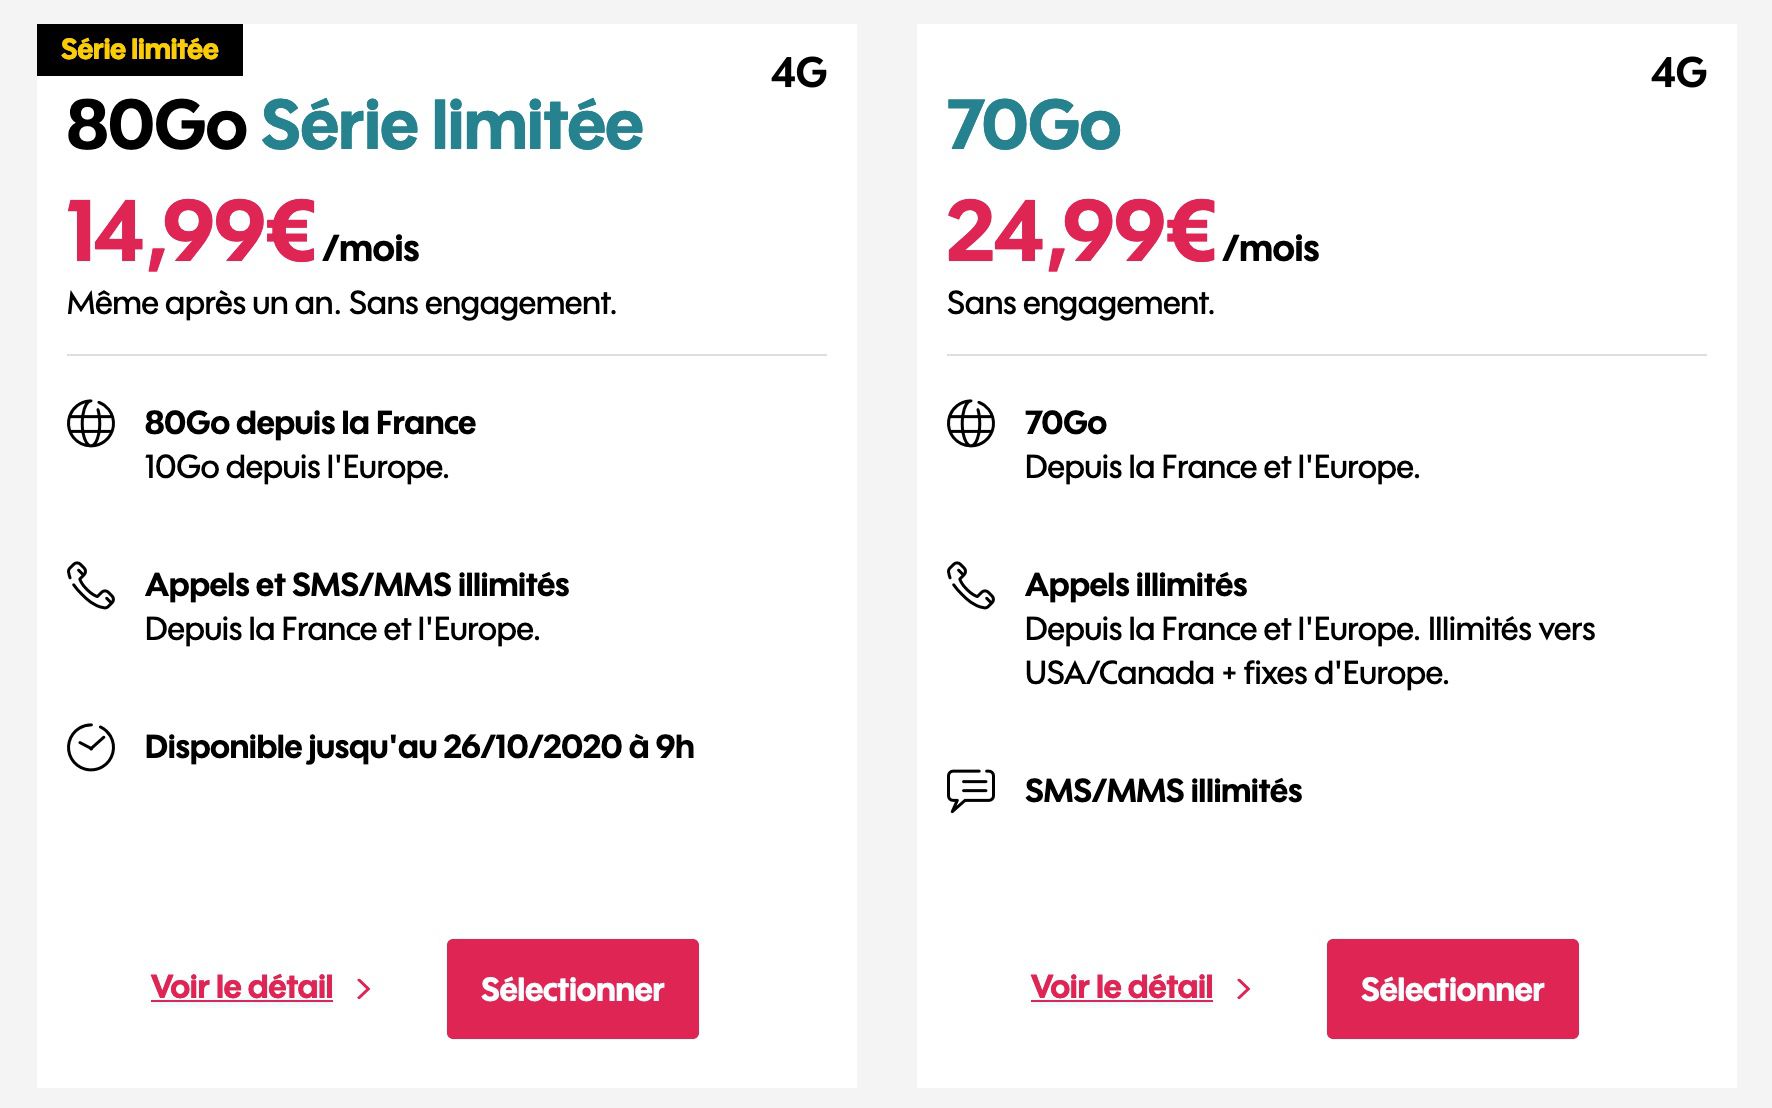The height and width of the screenshot is (1108, 1772).
Task: Expand details via chevron next to Voir le détail left card
Action: pyautogui.click(x=364, y=988)
